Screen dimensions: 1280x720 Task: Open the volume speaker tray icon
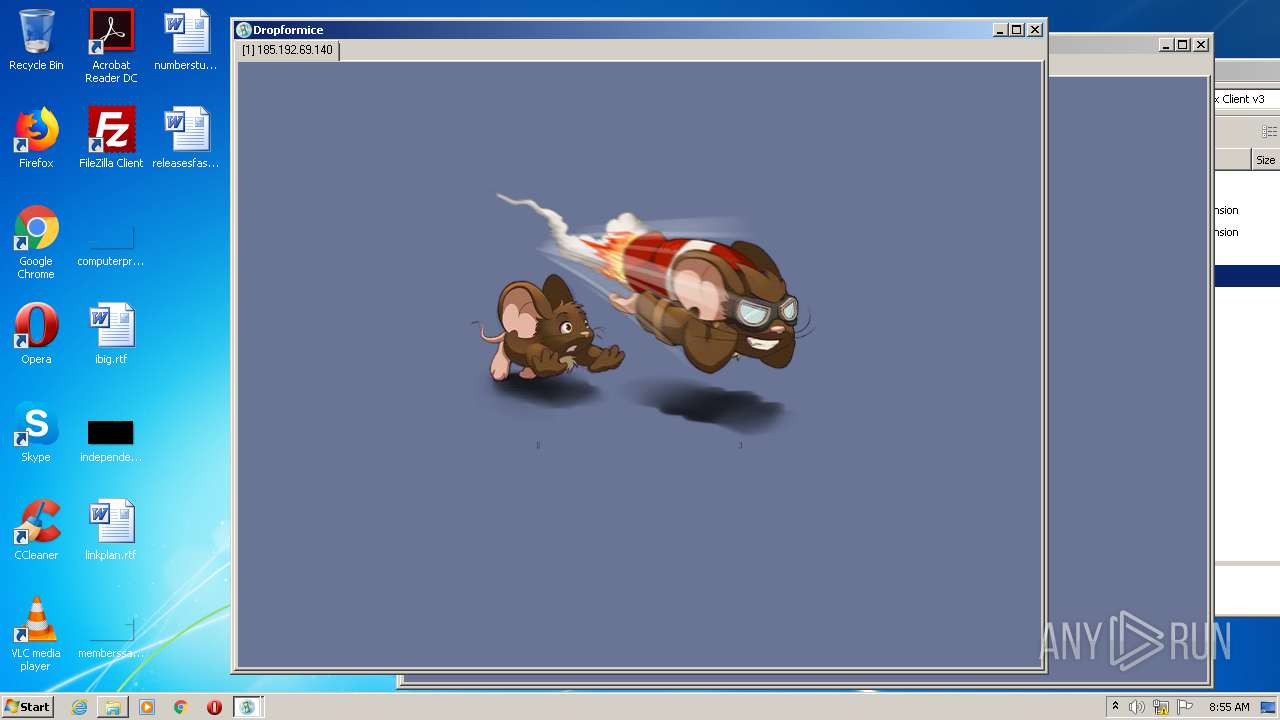[x=1137, y=707]
